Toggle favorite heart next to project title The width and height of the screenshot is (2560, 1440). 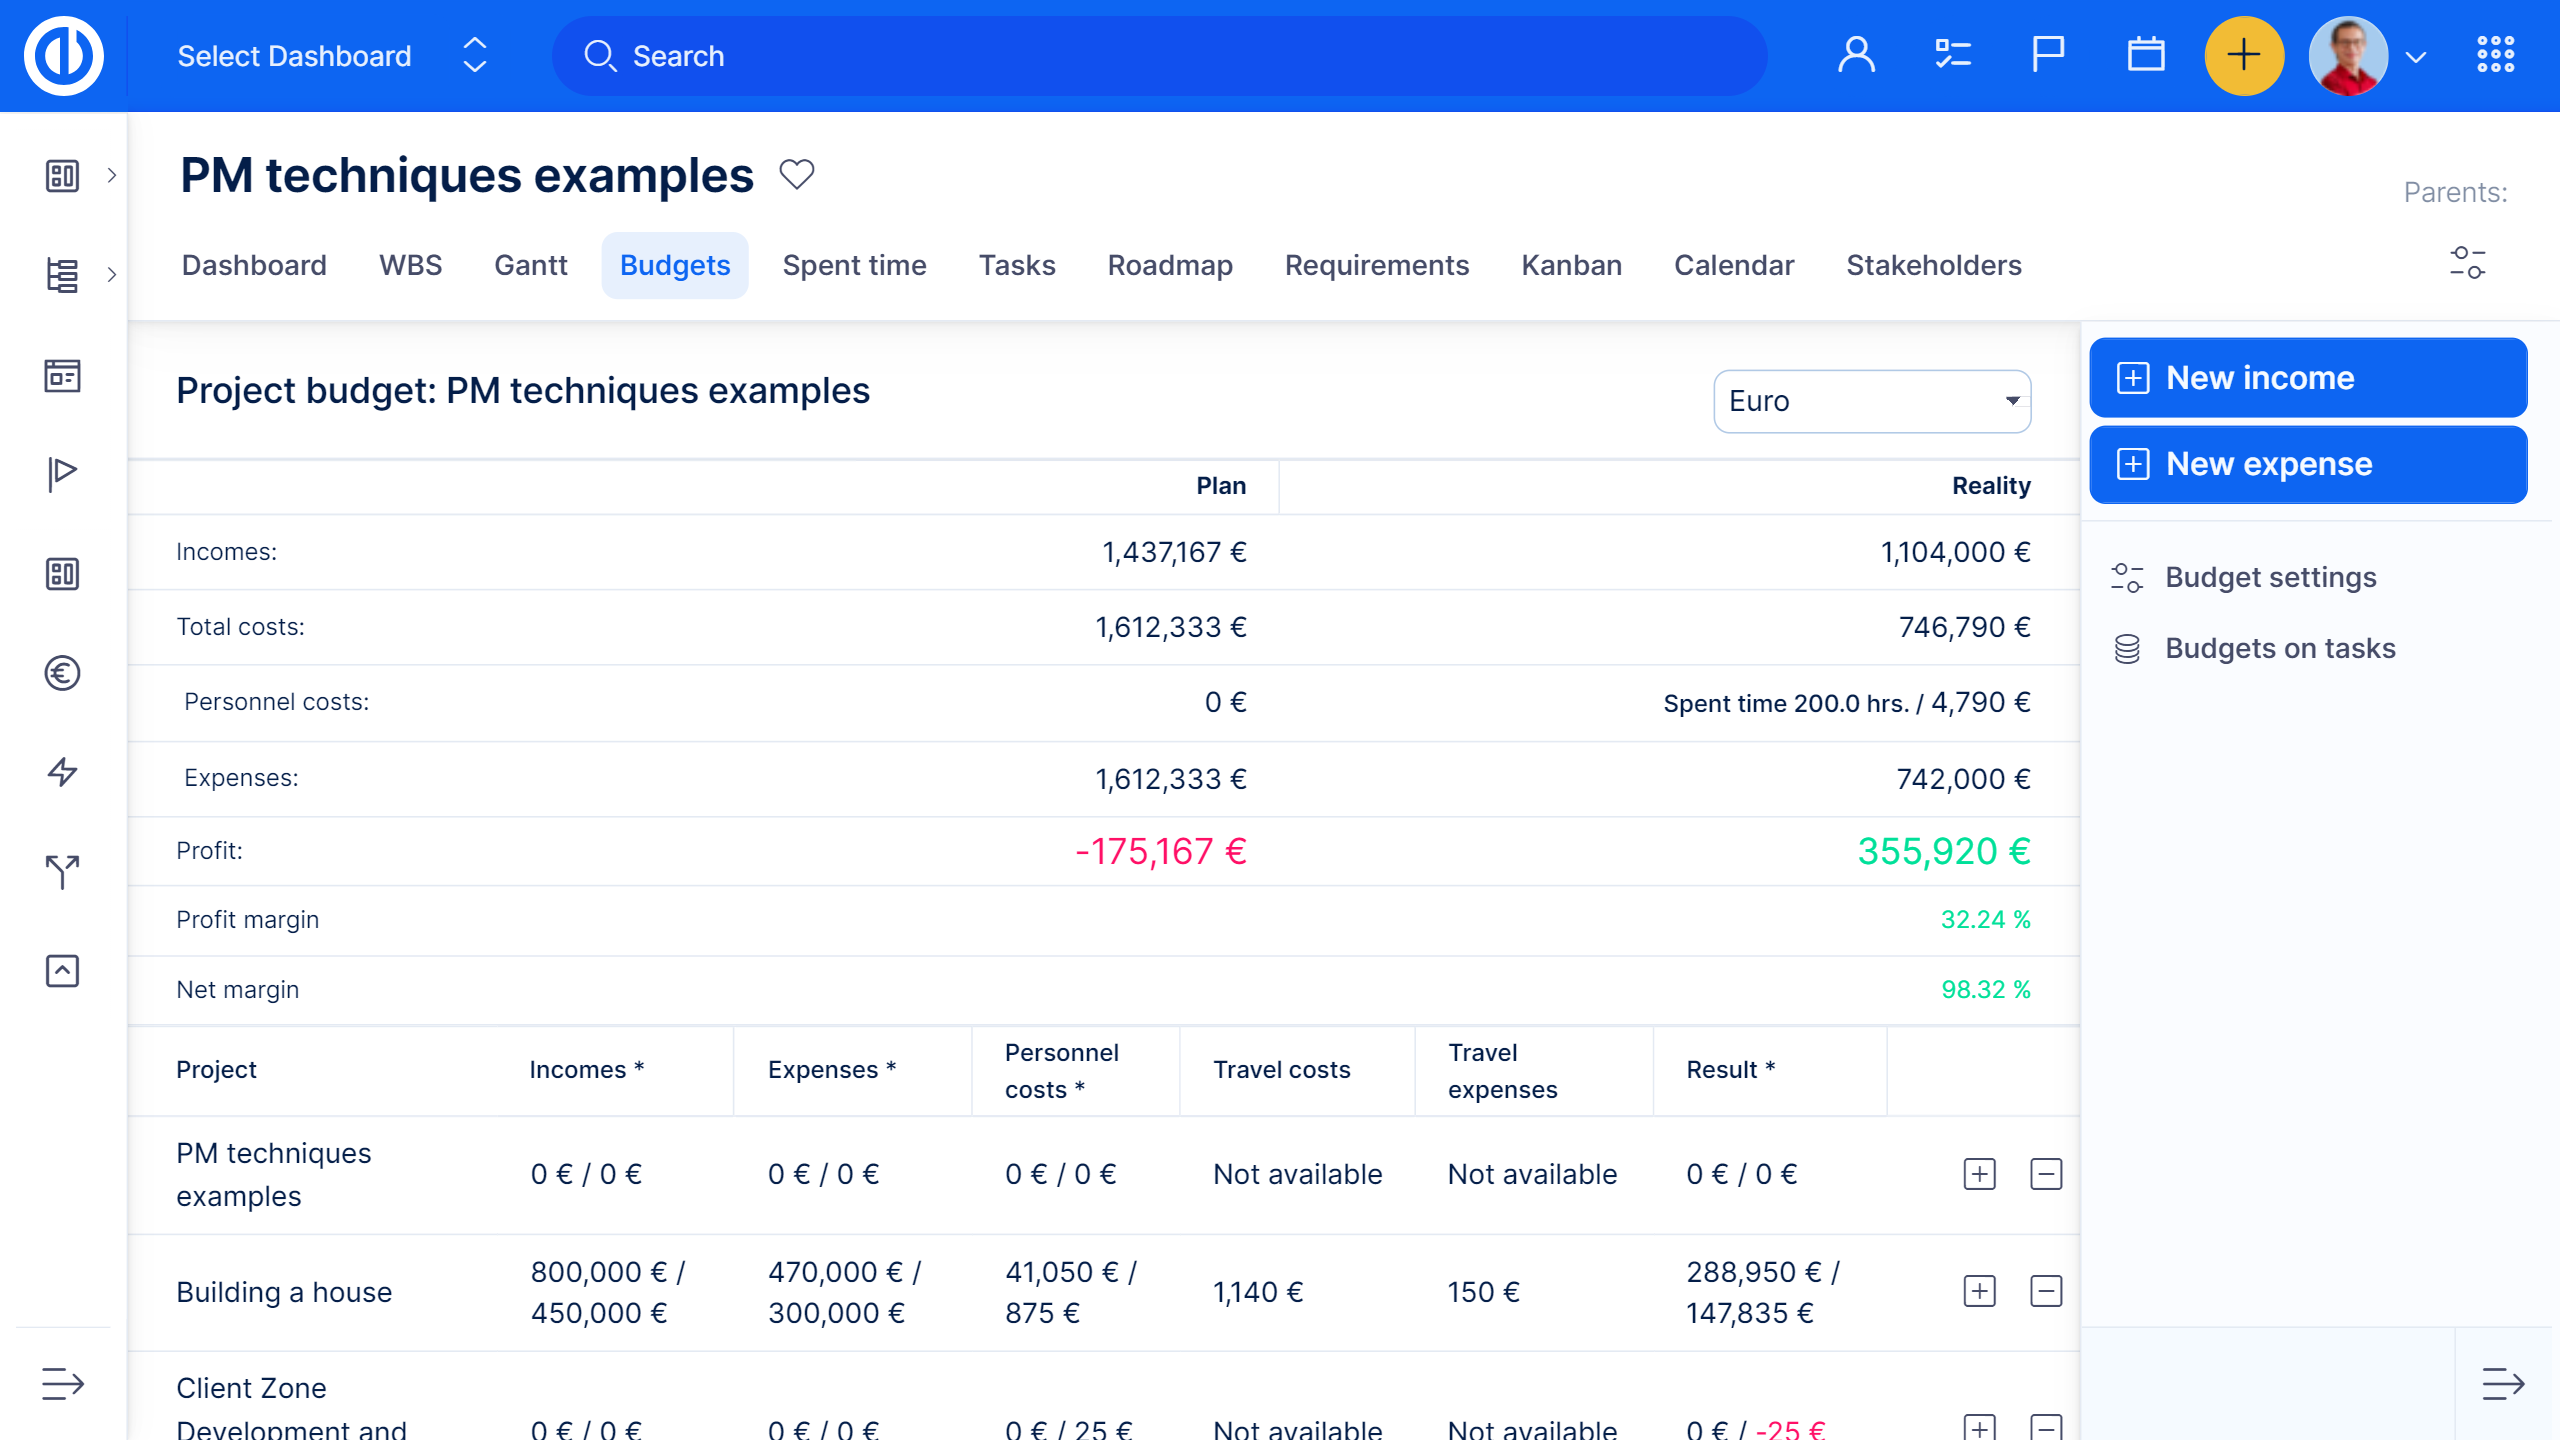click(797, 175)
